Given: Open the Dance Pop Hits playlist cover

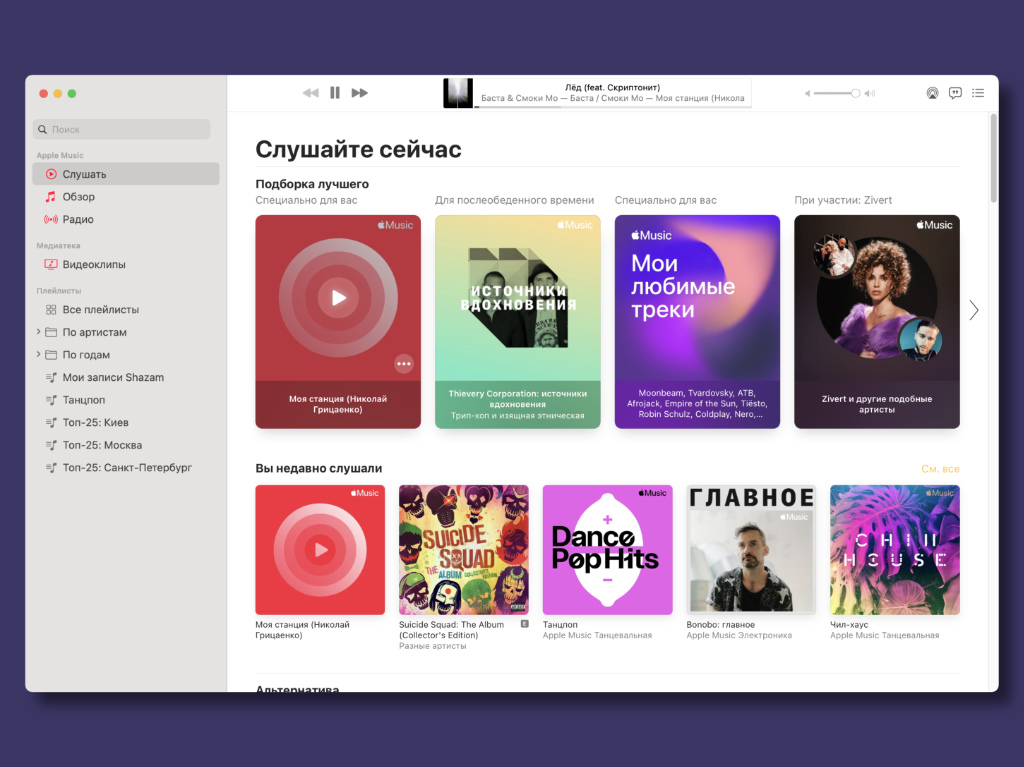Looking at the screenshot, I should click(x=607, y=549).
